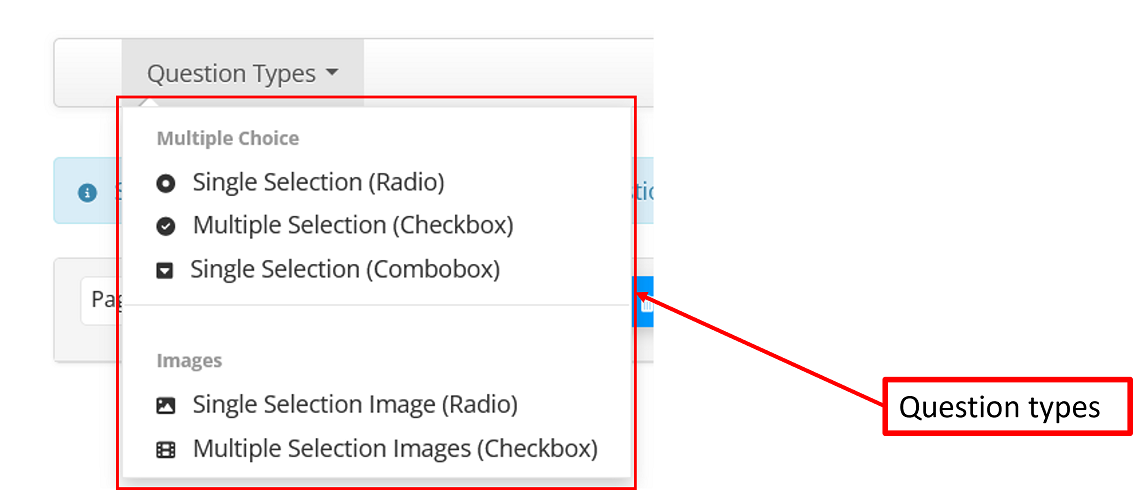
Task: Choose Multiple Selection Images (Checkbox) entry
Action: (x=395, y=449)
